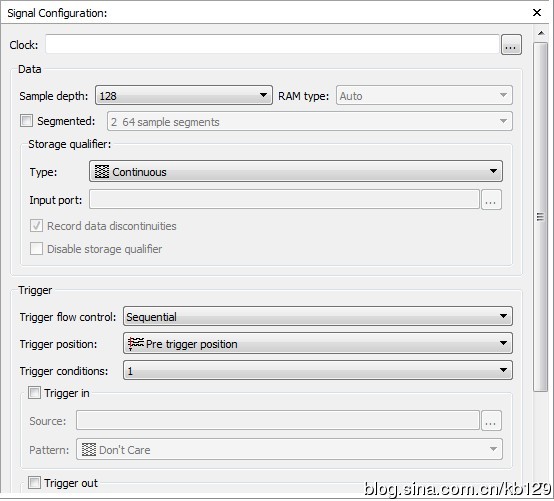Click into the Clock input field
Image resolution: width=554 pixels, height=501 pixels.
272,45
